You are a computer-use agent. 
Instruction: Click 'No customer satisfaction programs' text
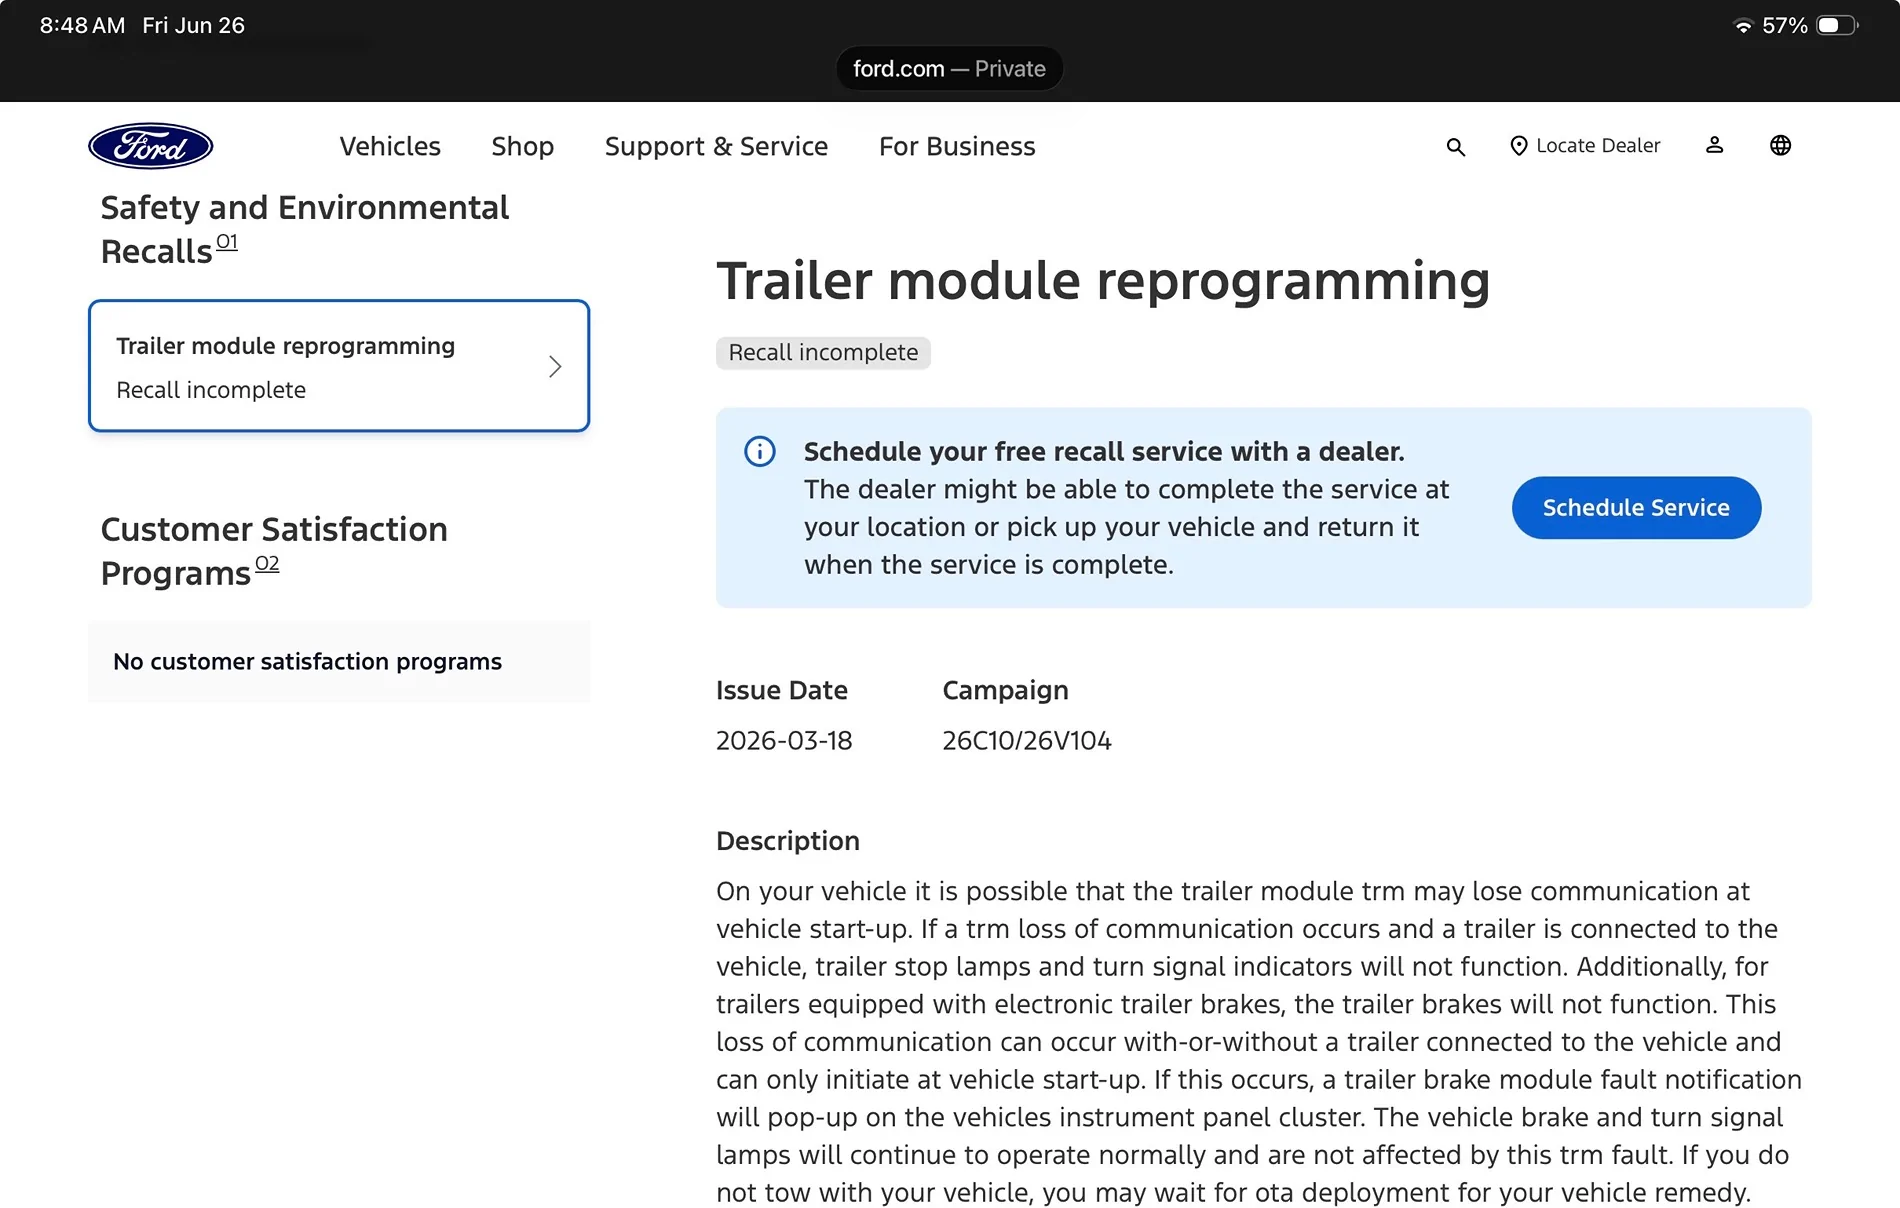[307, 662]
